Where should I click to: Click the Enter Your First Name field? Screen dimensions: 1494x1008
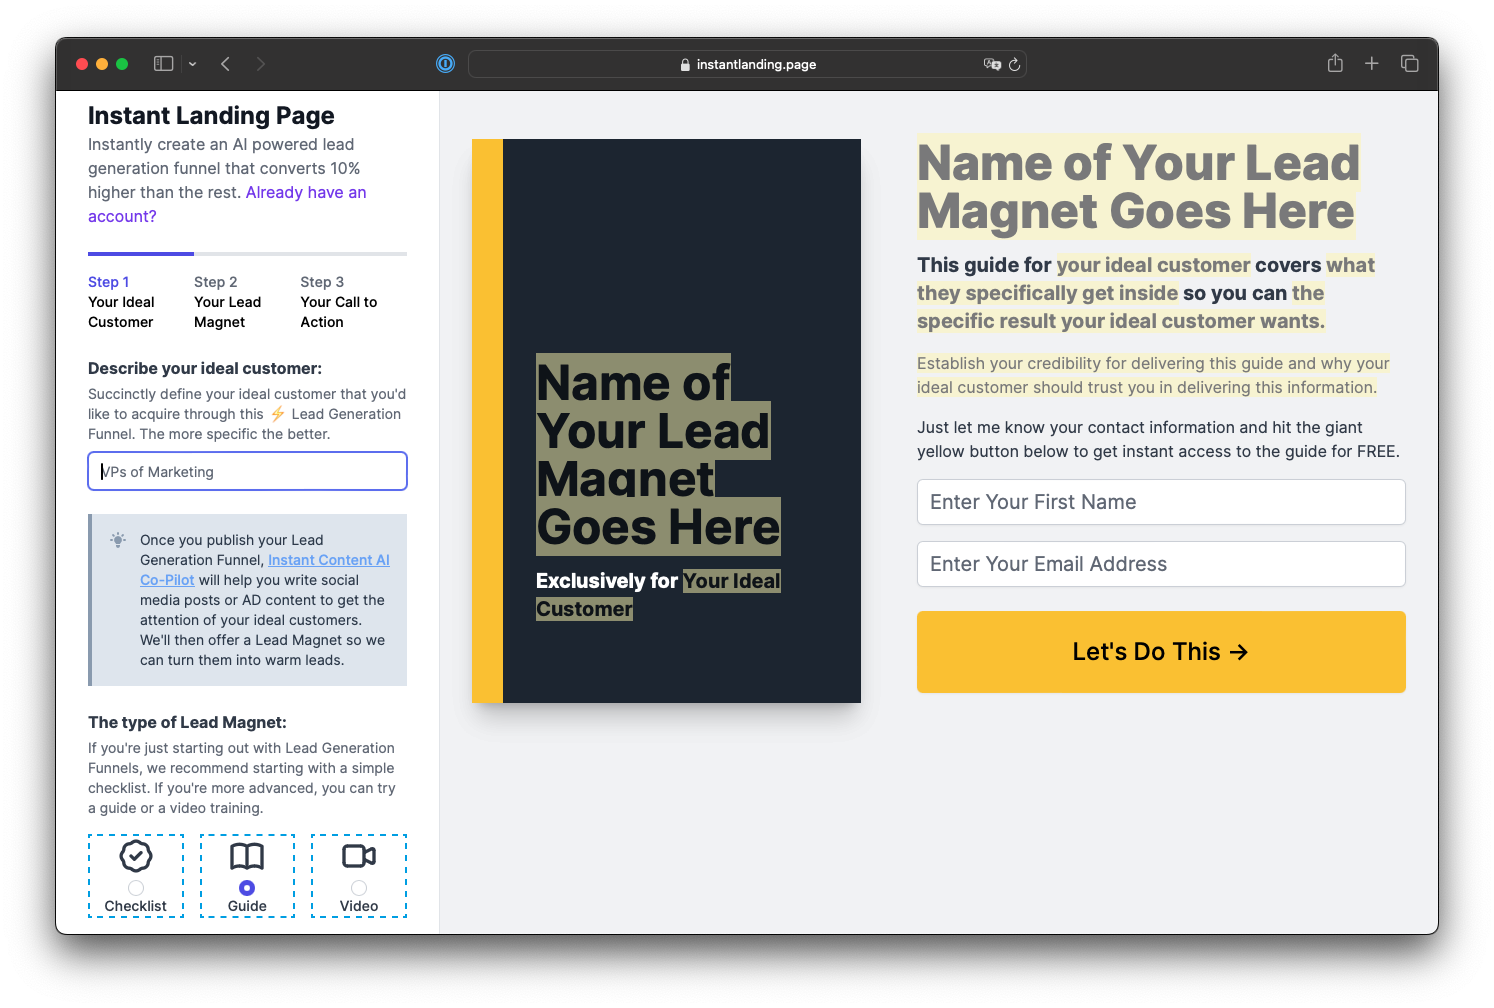(x=1161, y=502)
